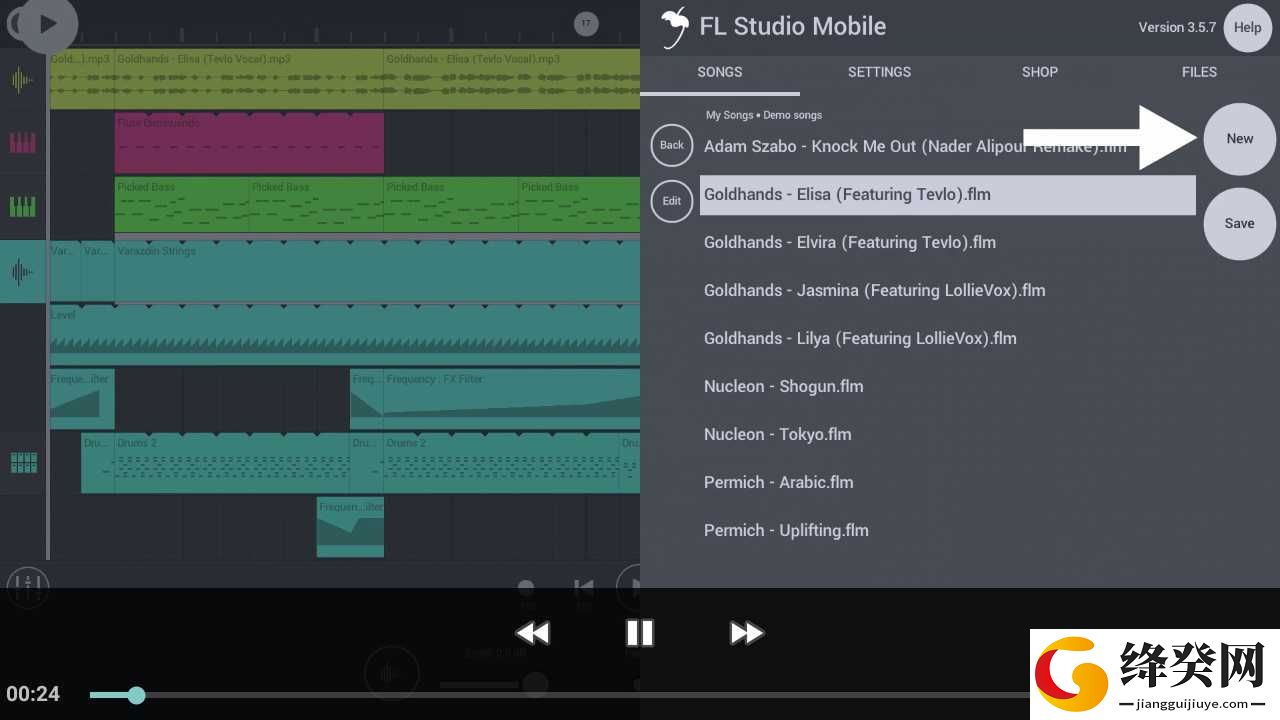
Task: Open the FILES tab
Action: [x=1199, y=72]
